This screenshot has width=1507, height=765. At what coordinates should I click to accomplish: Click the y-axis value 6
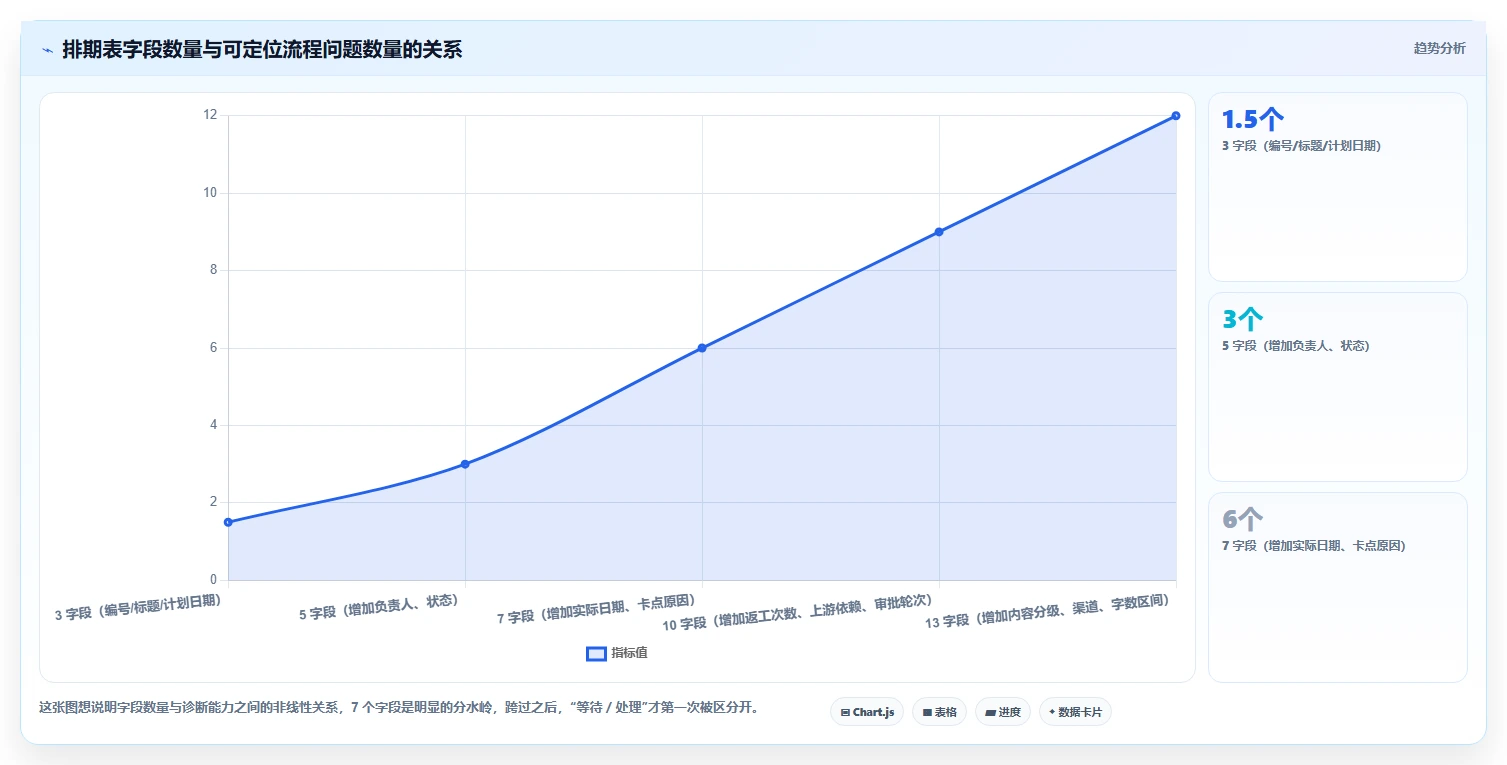[x=213, y=348]
